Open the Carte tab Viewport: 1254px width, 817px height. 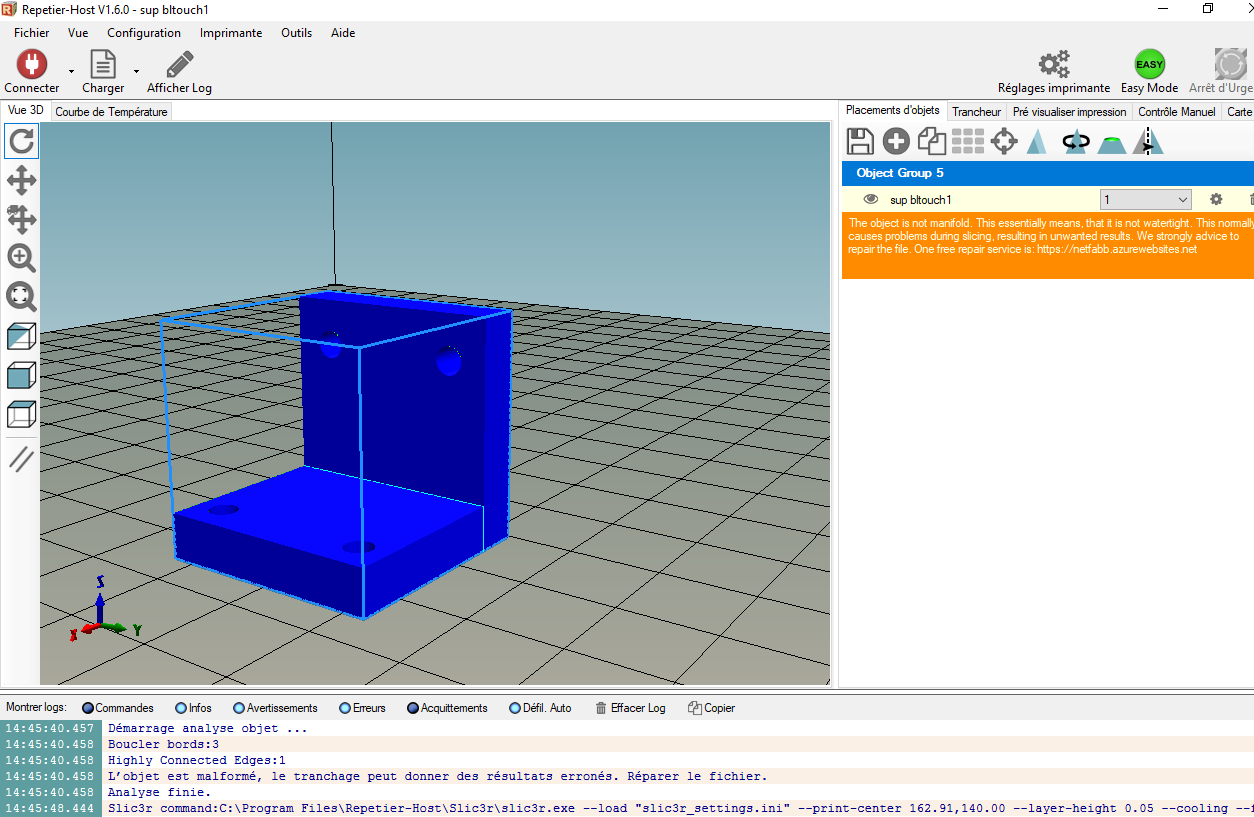1239,112
